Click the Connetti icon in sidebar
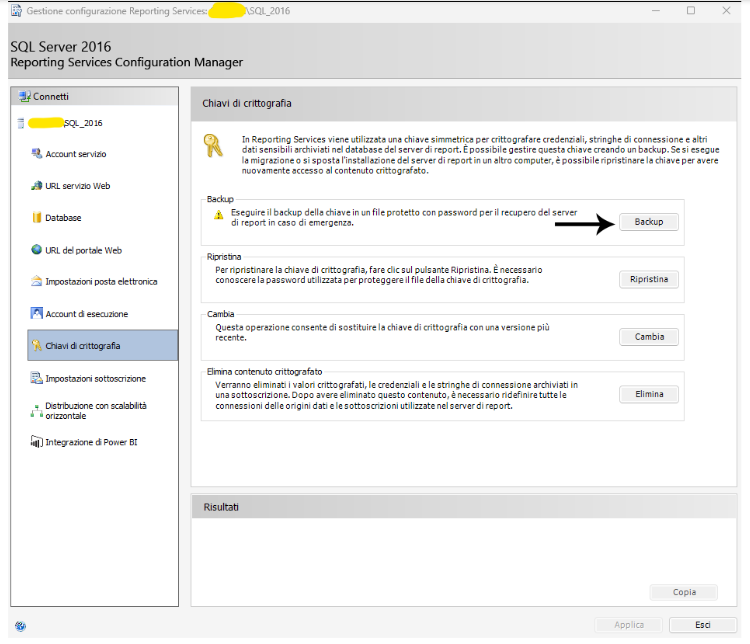 (x=24, y=97)
